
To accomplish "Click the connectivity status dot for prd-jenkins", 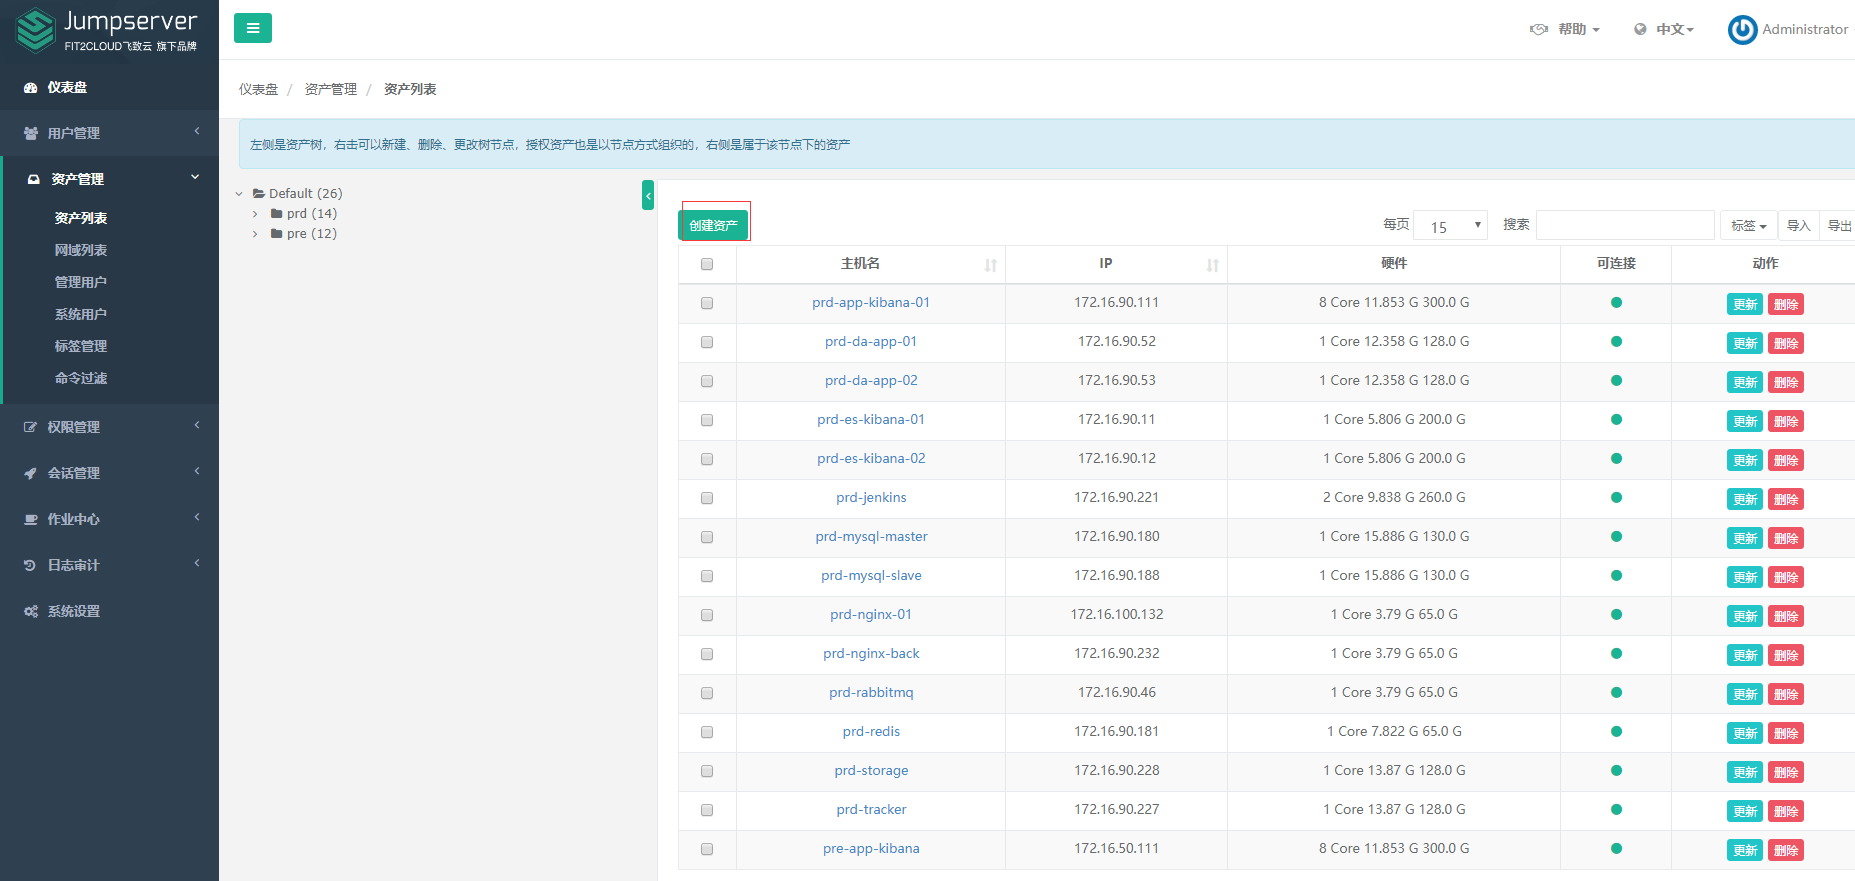I will coord(1616,498).
